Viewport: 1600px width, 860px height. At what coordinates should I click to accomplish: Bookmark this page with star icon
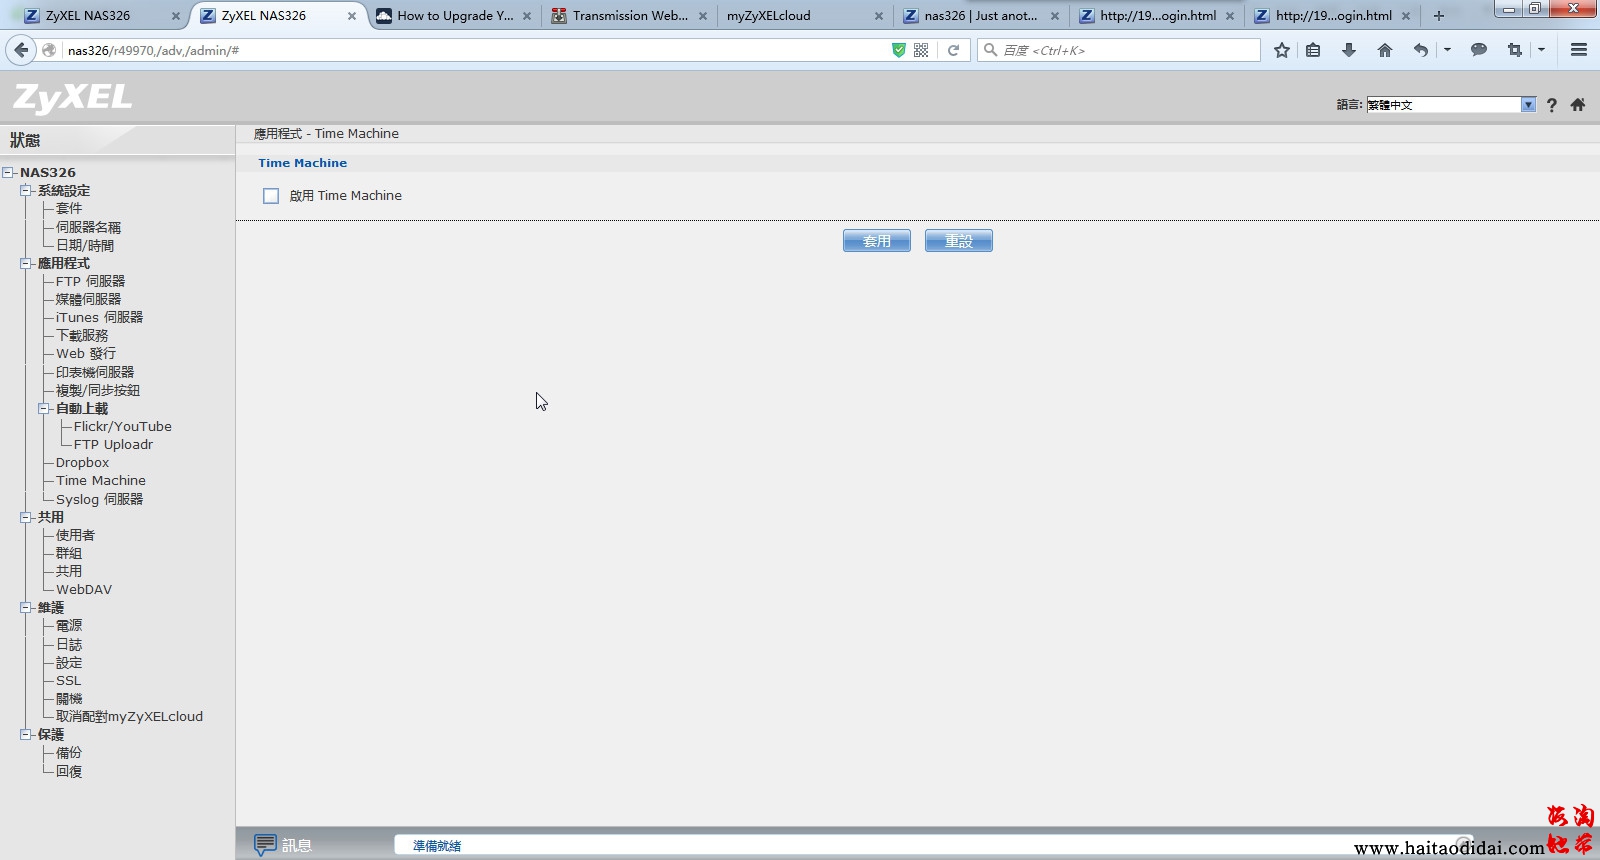point(1282,50)
